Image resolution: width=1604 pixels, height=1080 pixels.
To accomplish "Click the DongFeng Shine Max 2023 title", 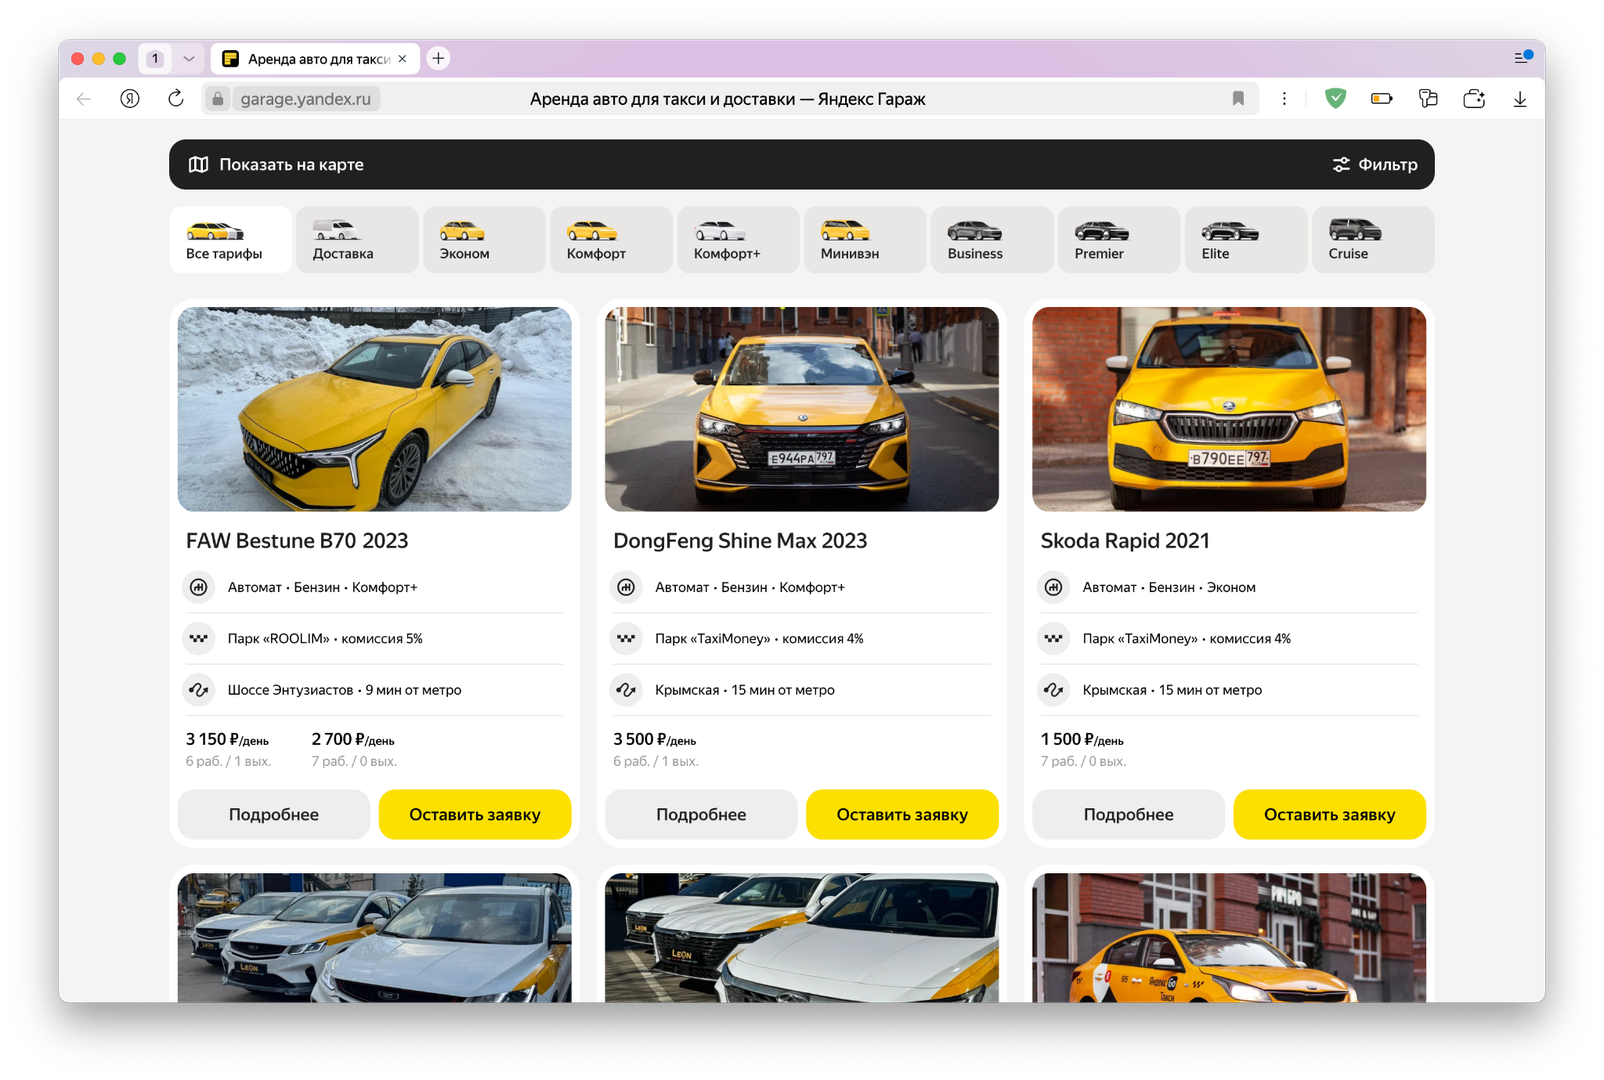I will (x=740, y=541).
